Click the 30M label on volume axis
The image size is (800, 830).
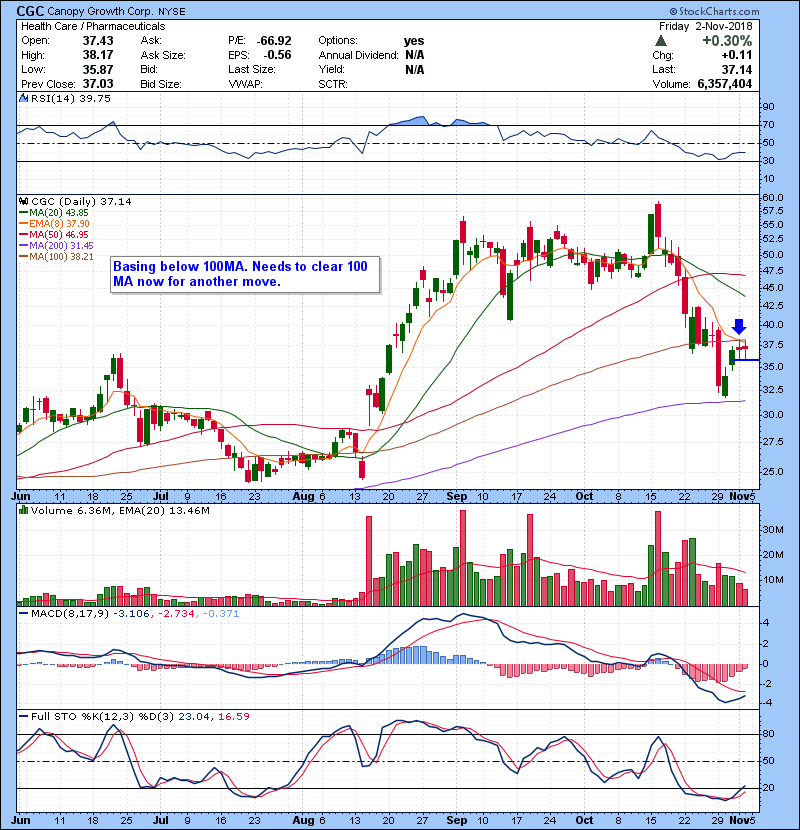772,529
